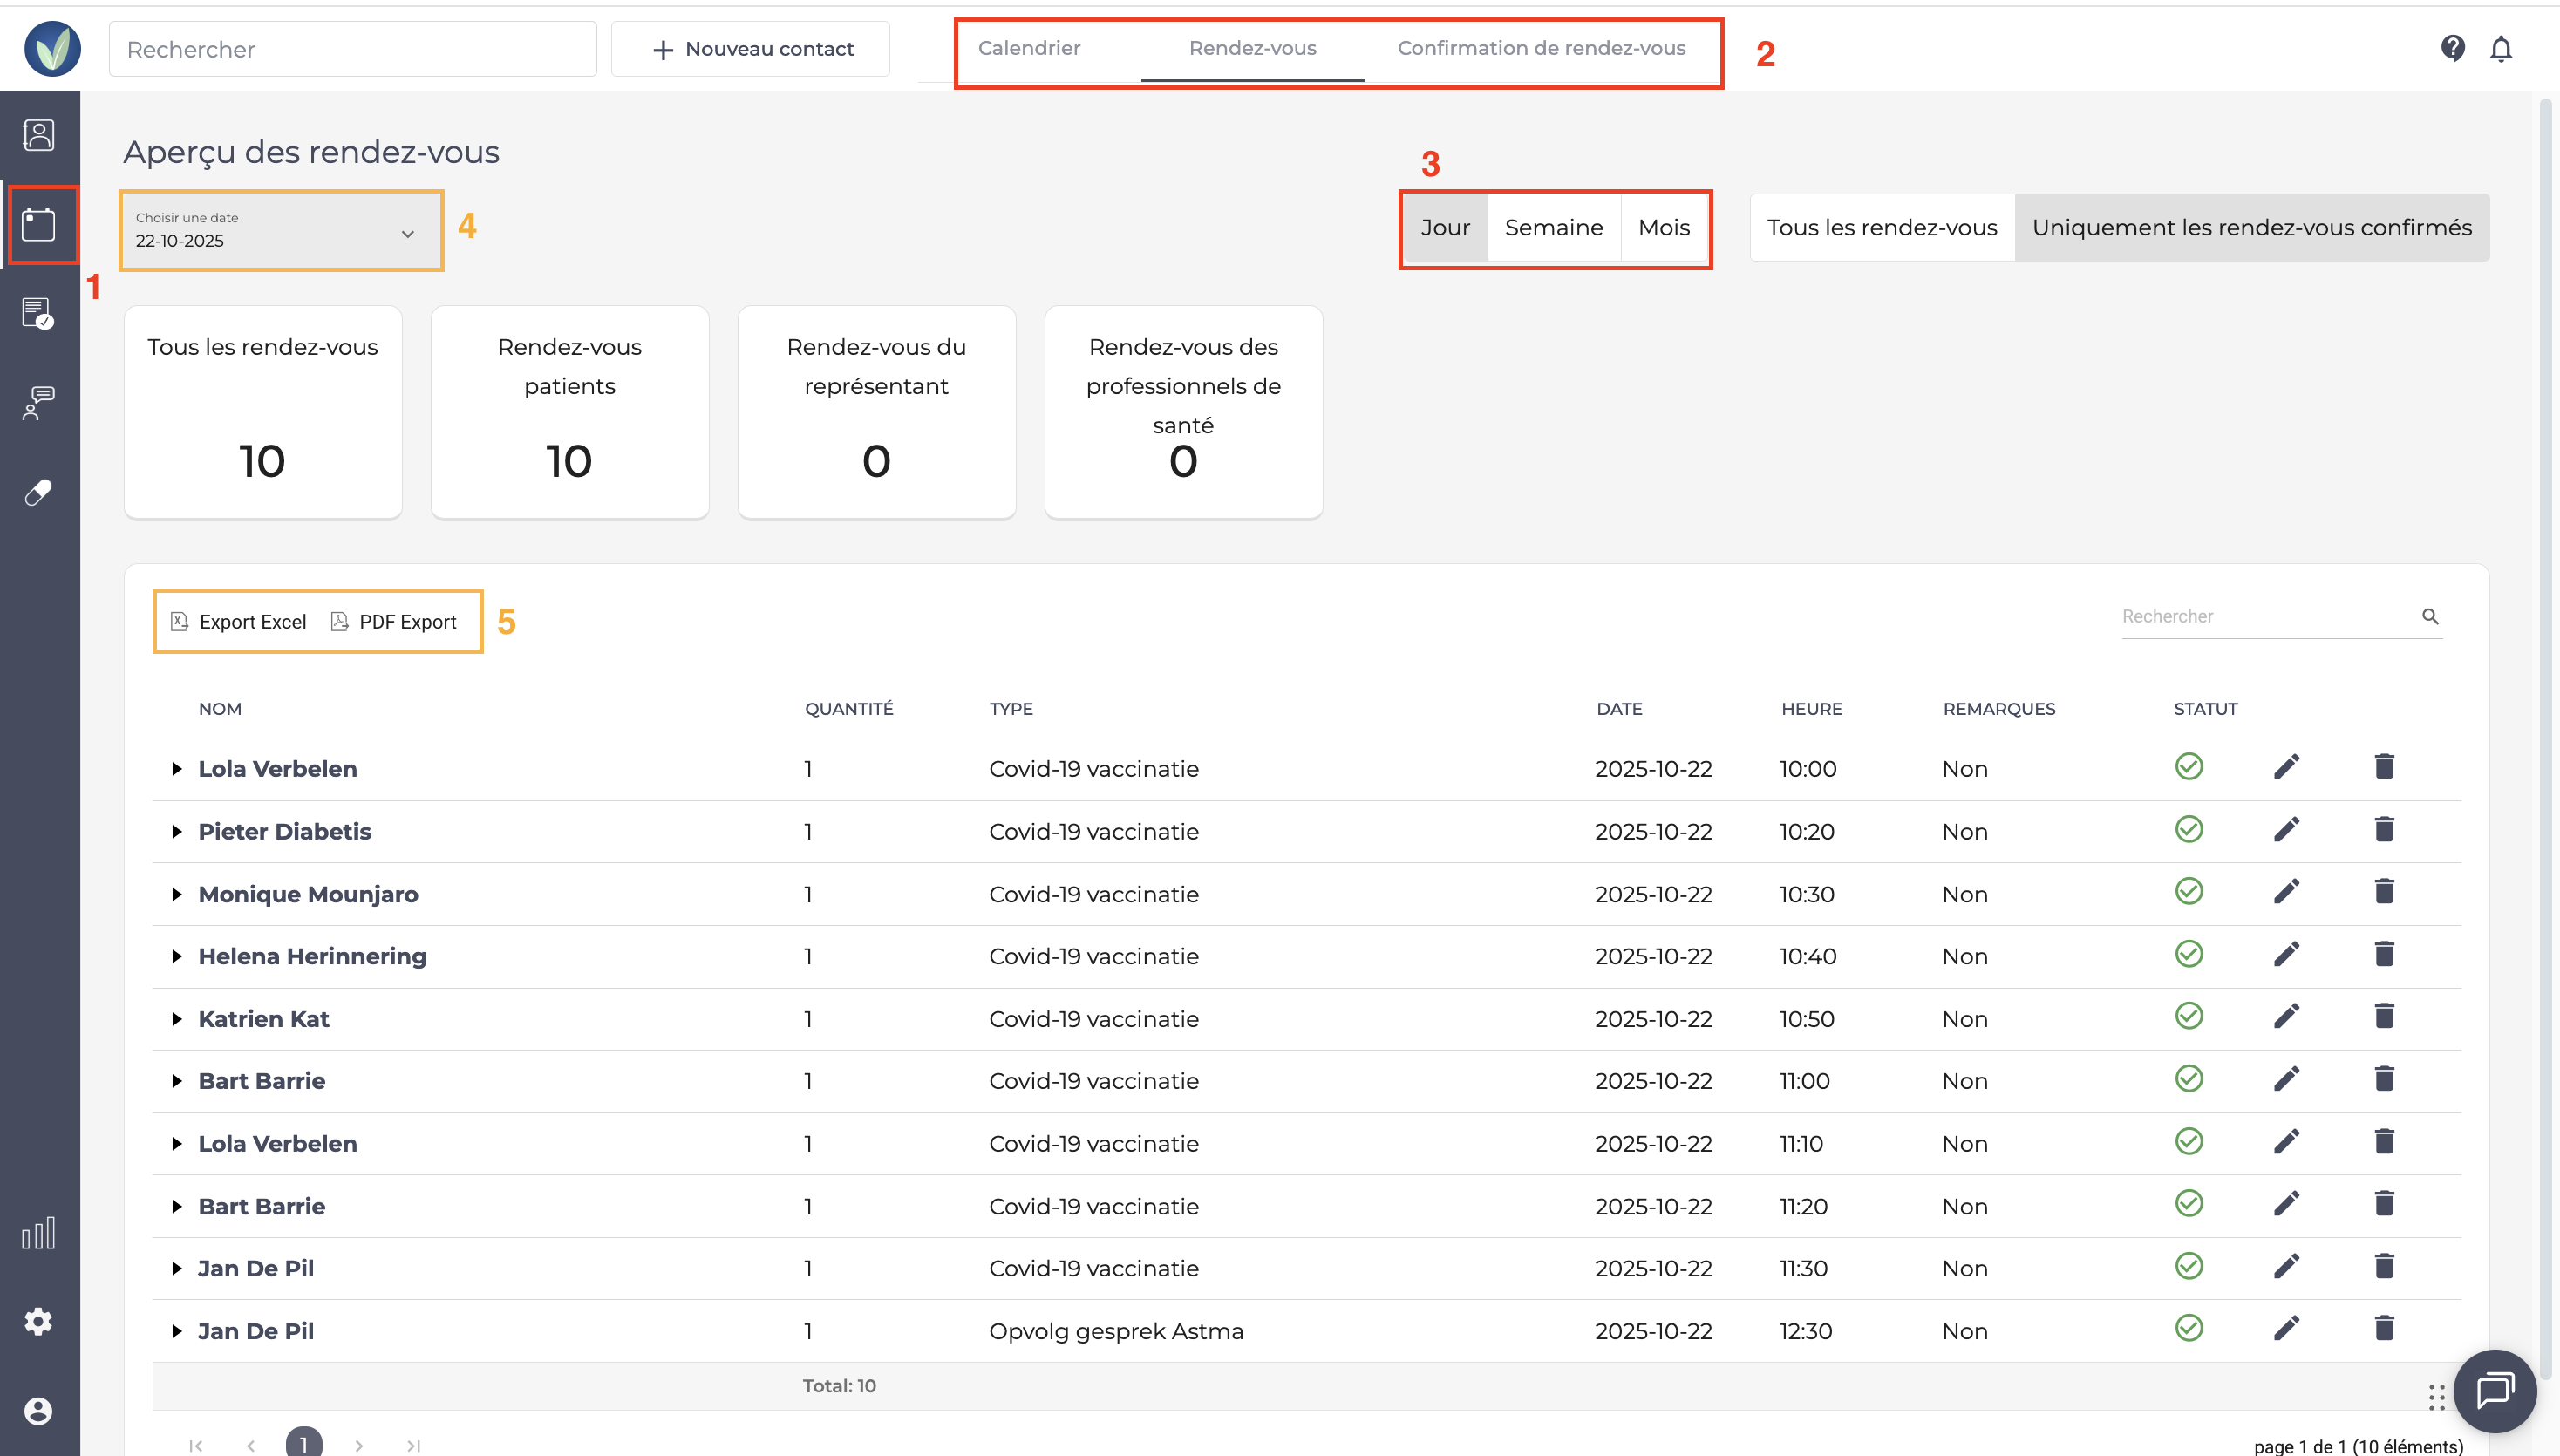Switch view to Mois
The image size is (2560, 1456).
click(x=1664, y=228)
